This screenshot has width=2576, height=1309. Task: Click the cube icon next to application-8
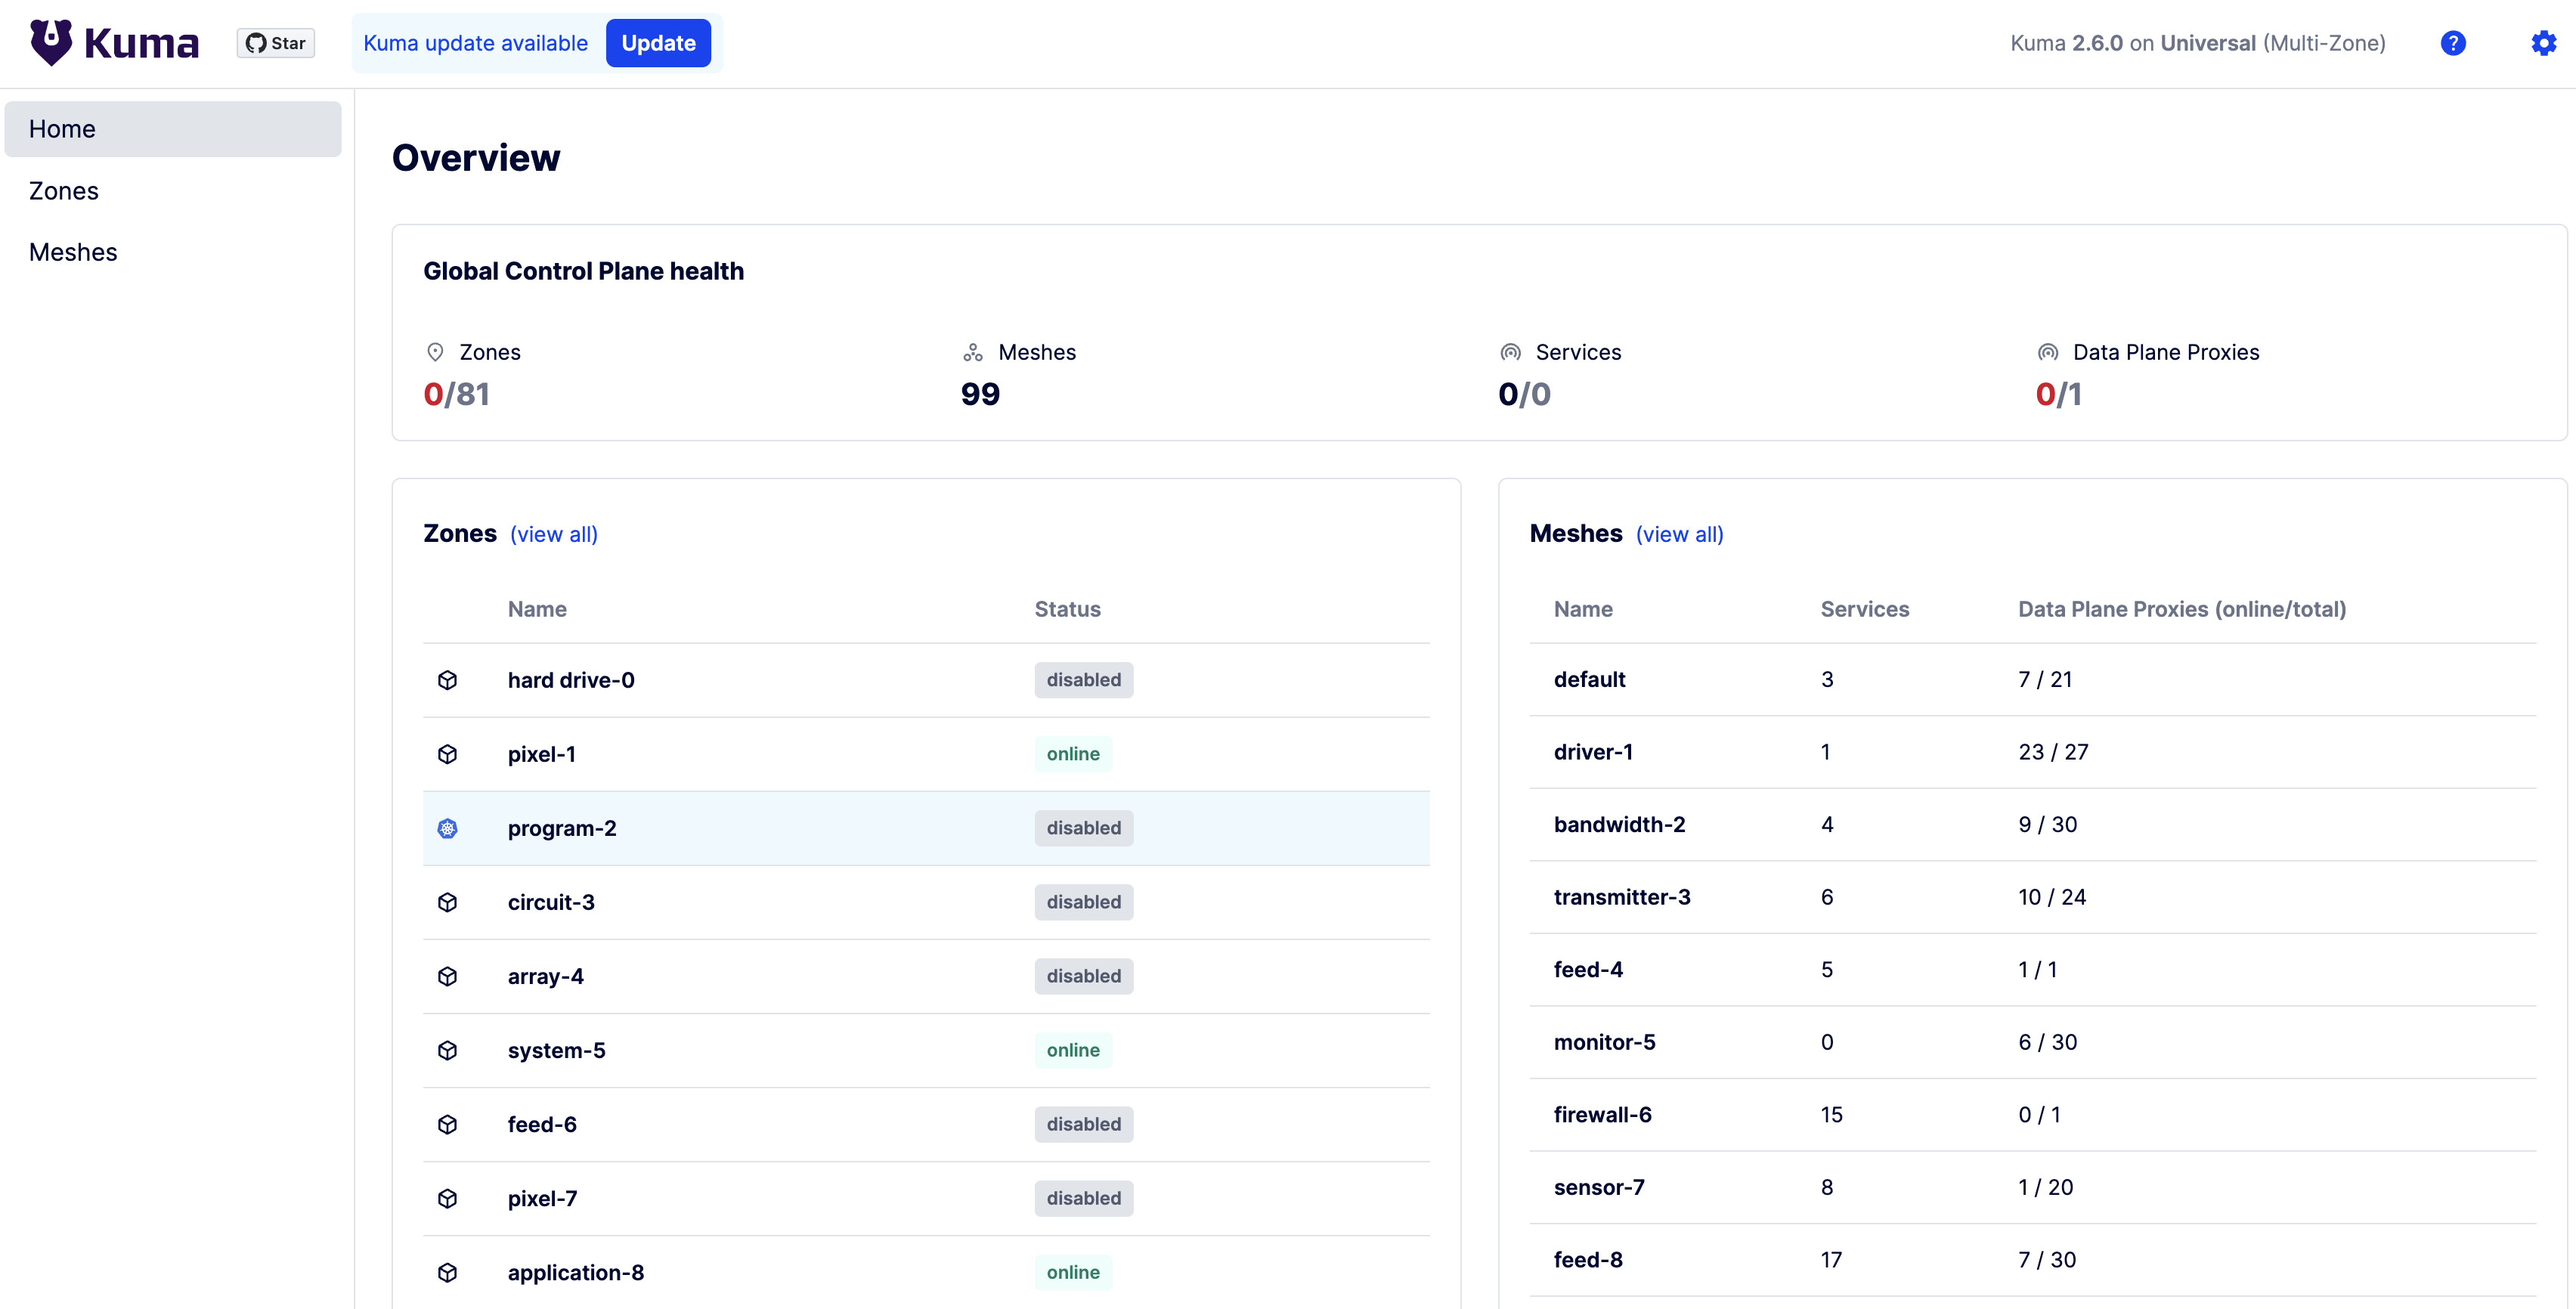[x=447, y=1272]
